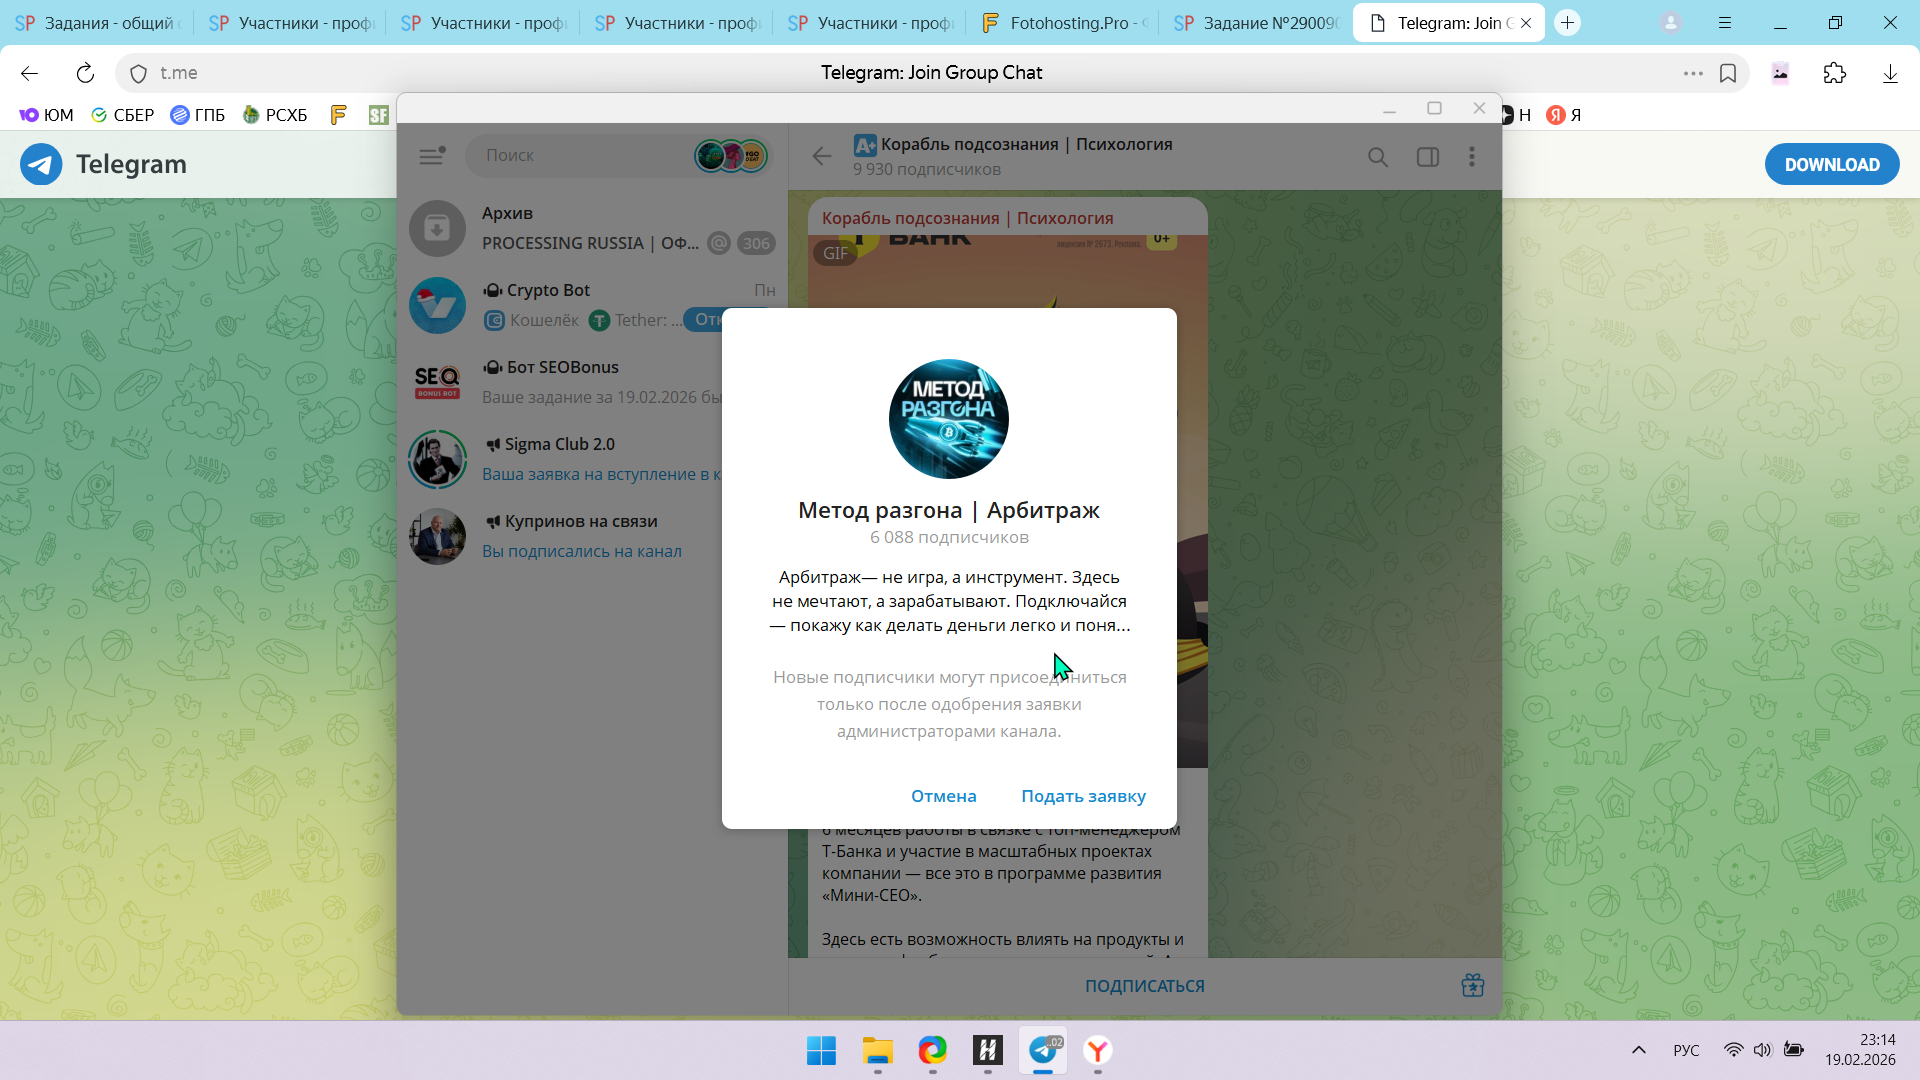Expand hidden system tray icons chevron
The height and width of the screenshot is (1080, 1920).
(1638, 1050)
